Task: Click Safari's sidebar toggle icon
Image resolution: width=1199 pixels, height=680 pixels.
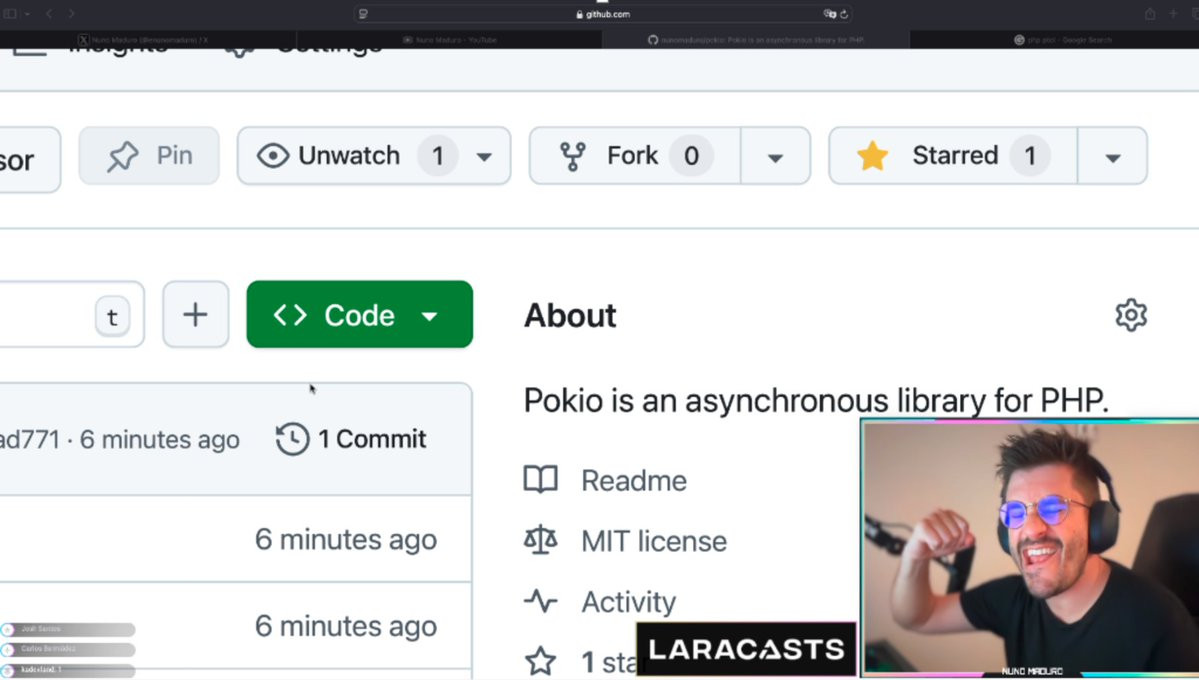Action: pyautogui.click(x=11, y=14)
